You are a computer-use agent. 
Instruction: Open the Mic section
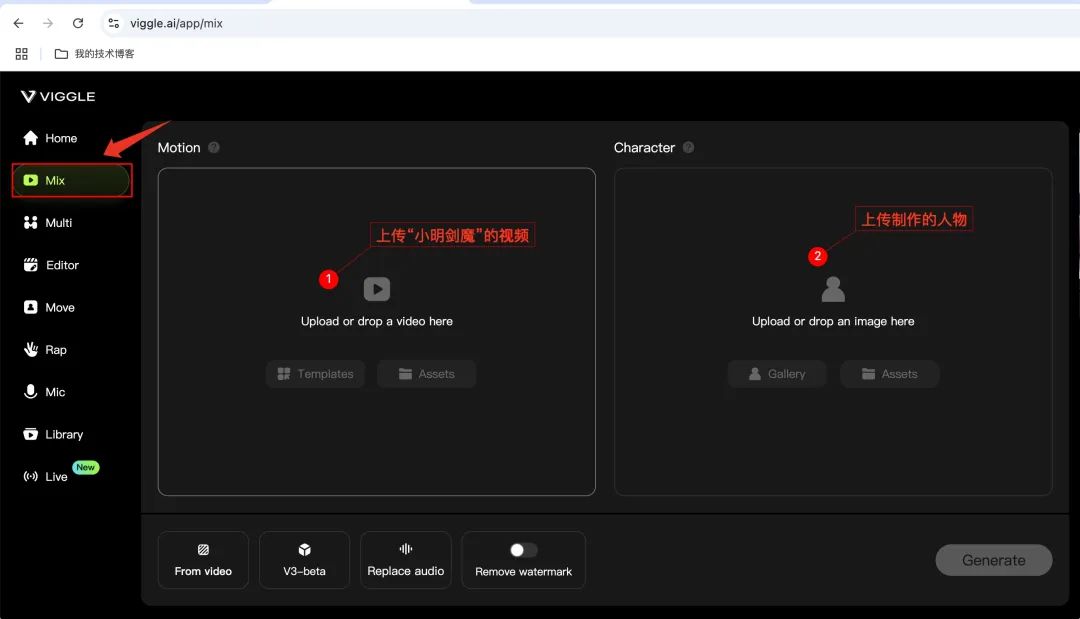[x=44, y=392]
